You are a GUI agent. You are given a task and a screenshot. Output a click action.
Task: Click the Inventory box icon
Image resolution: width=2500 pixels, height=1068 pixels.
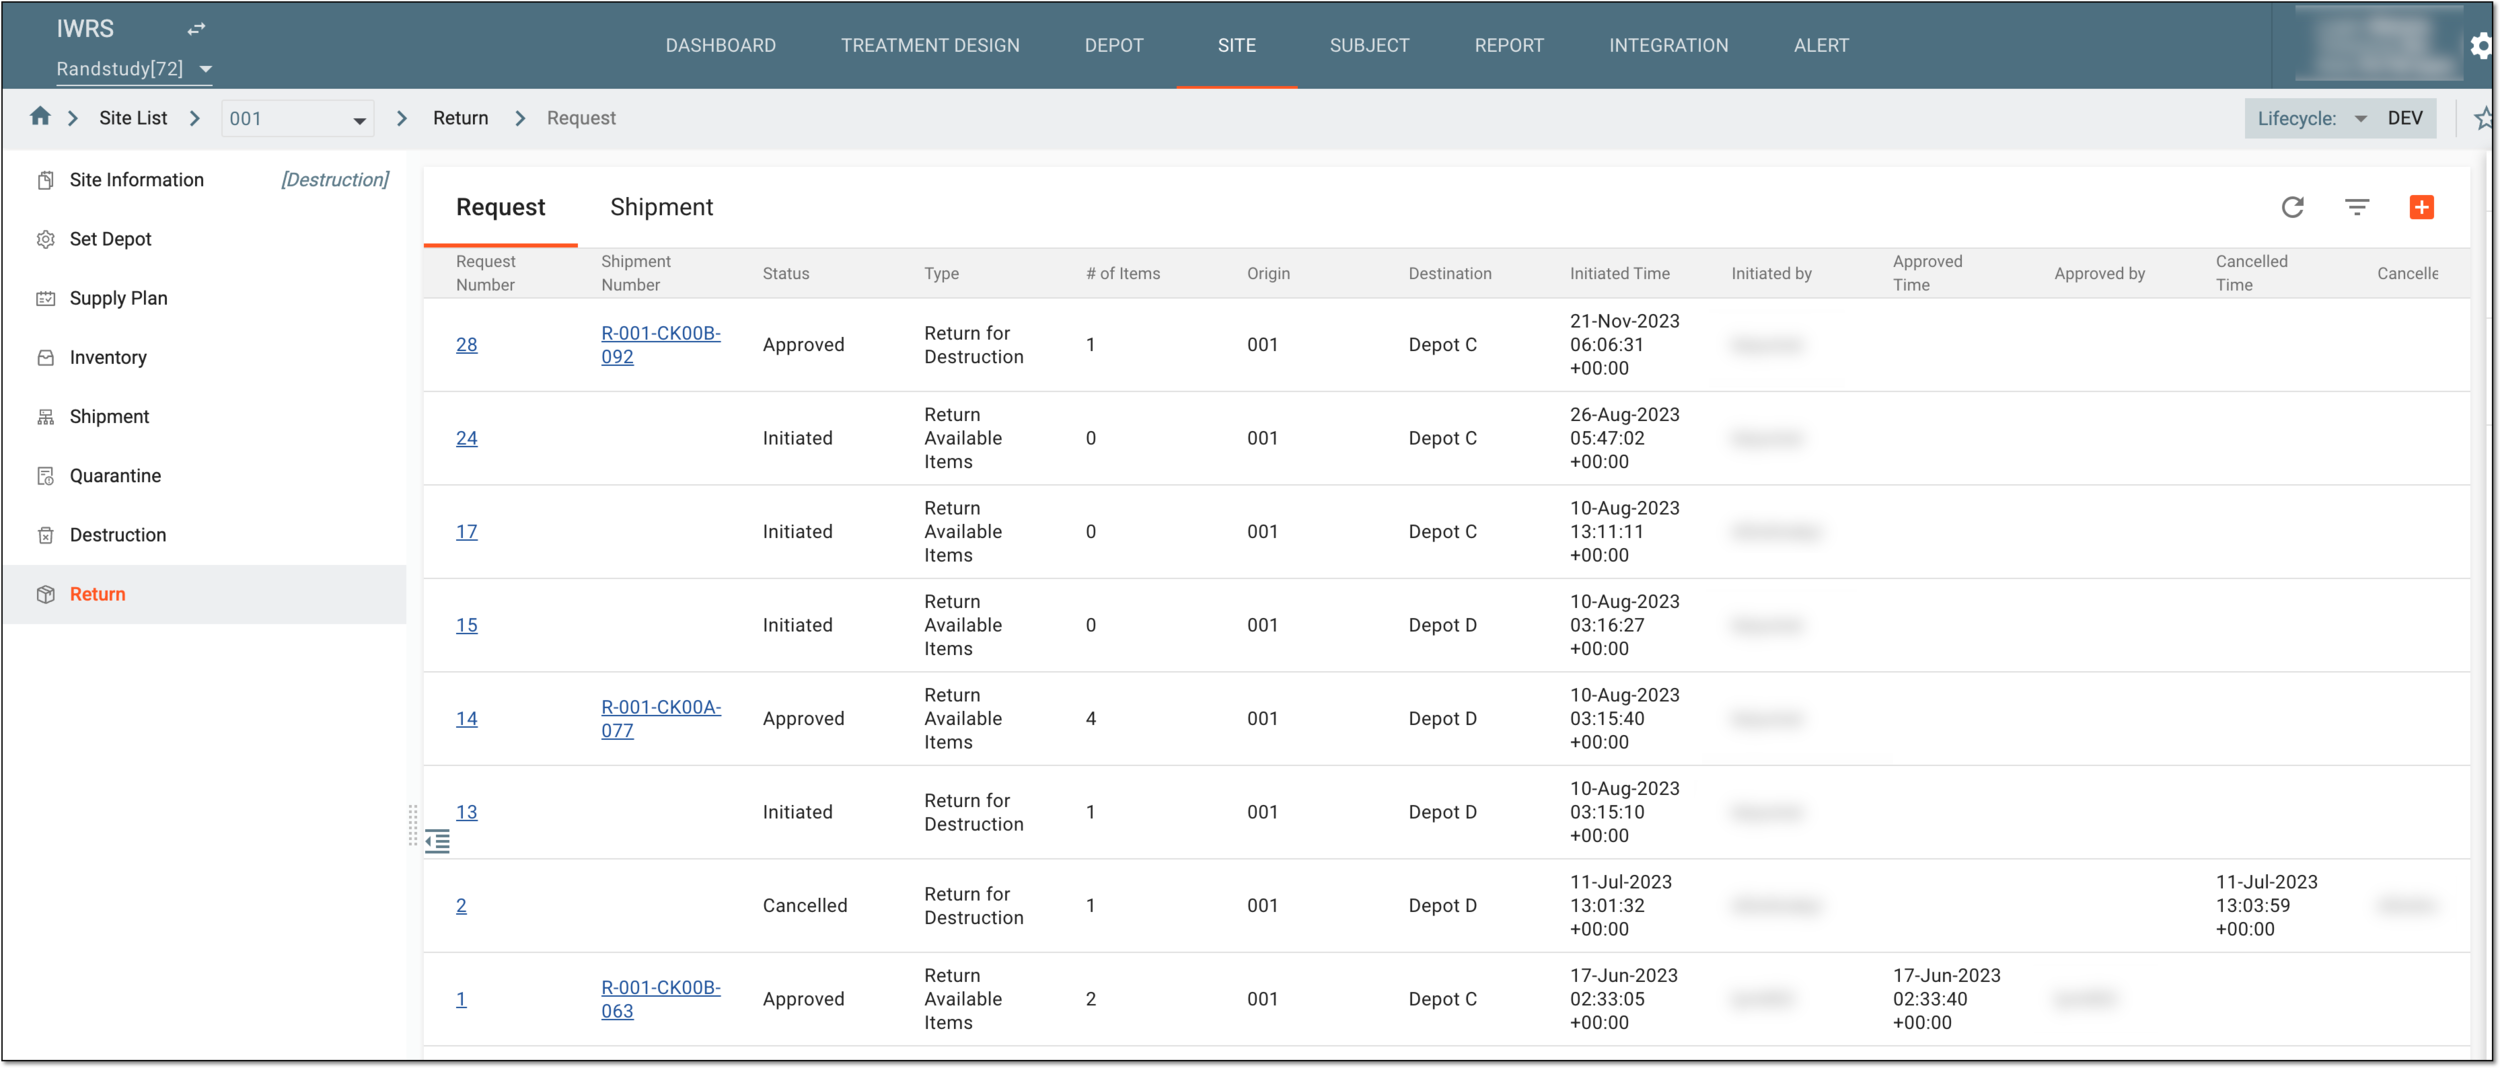pyautogui.click(x=46, y=357)
